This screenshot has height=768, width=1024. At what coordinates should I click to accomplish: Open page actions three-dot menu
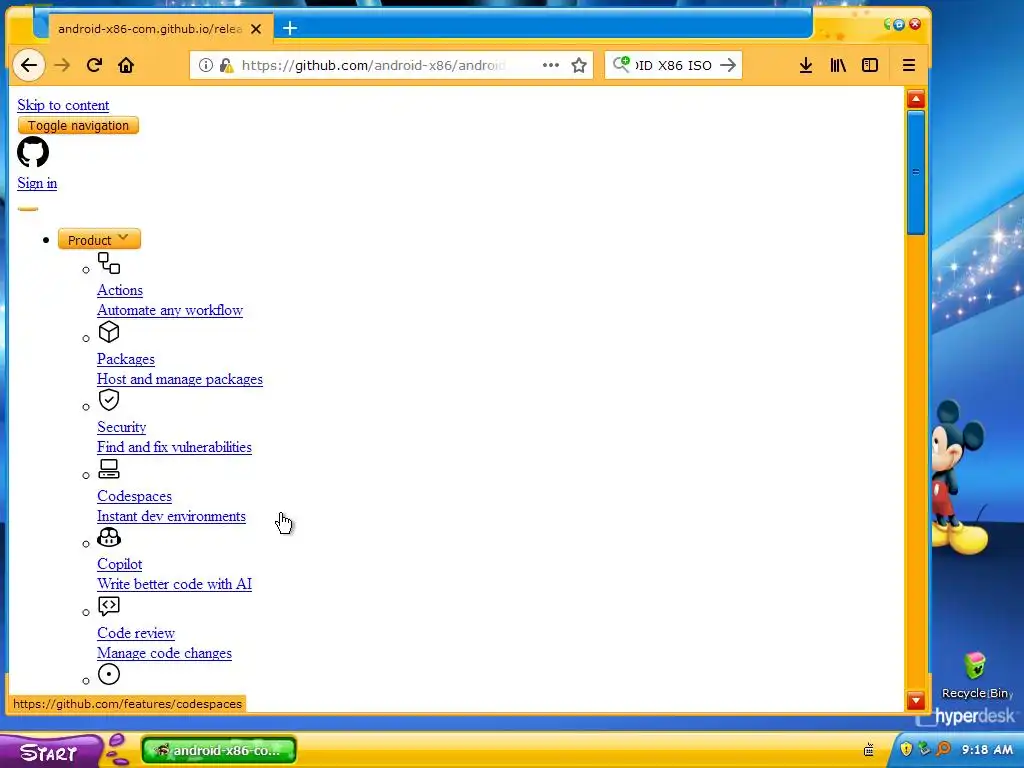point(551,65)
